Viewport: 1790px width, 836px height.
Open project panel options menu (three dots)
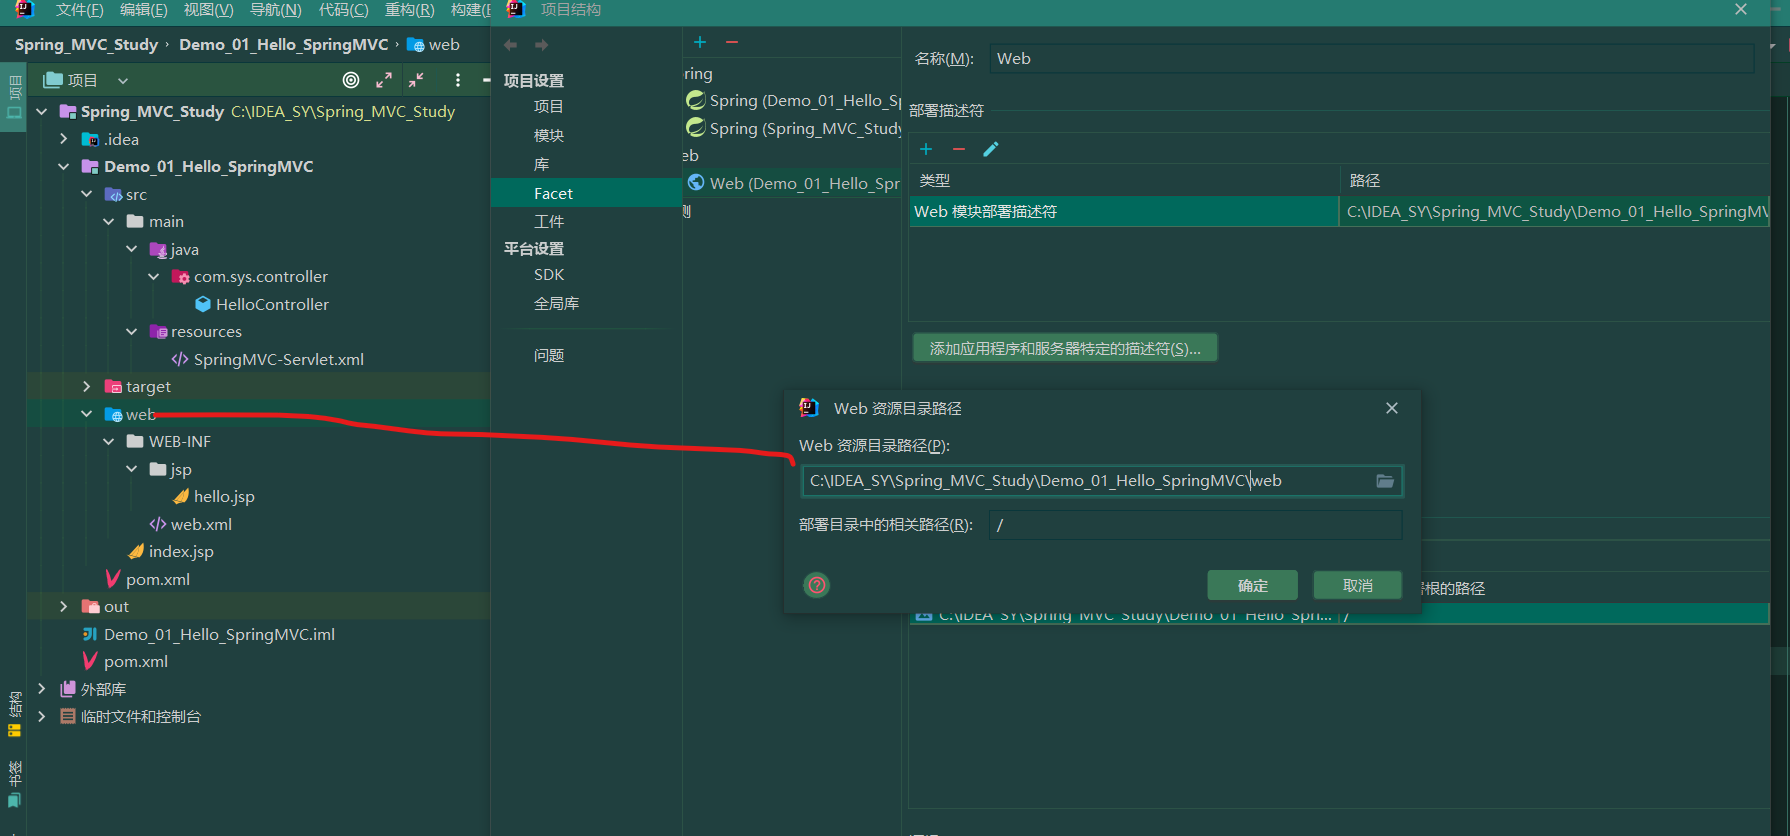click(458, 80)
